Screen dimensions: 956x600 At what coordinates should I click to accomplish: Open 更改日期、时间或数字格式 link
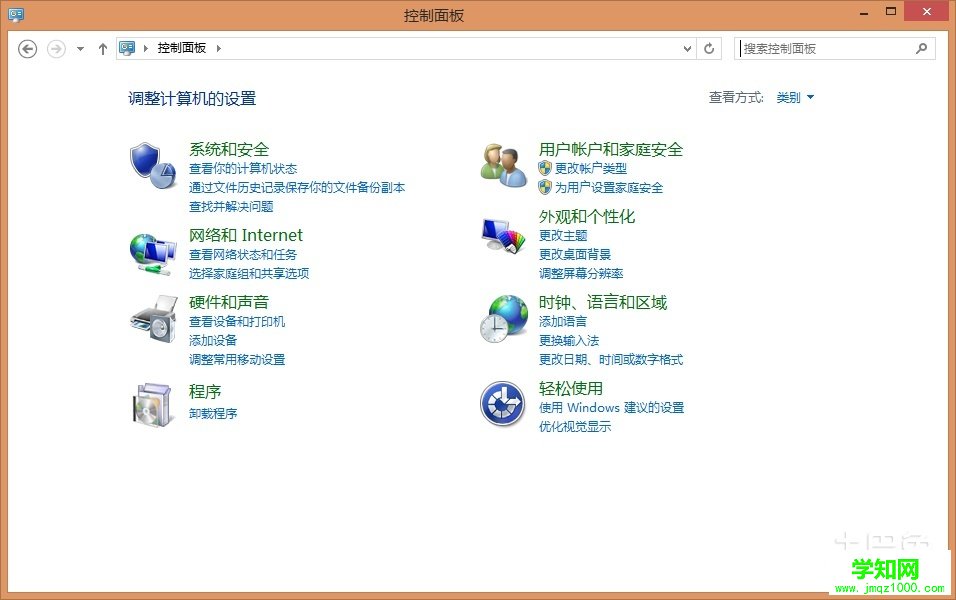coord(611,359)
